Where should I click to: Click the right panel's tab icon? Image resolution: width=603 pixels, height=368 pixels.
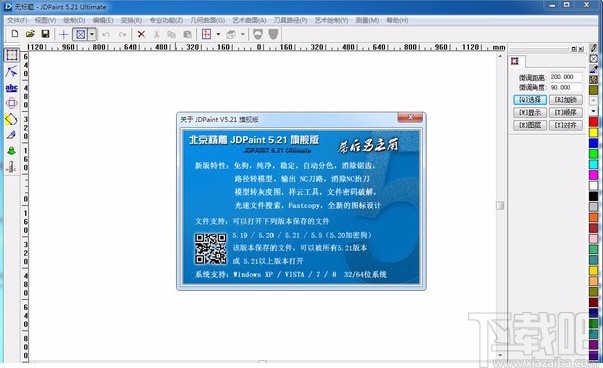515,61
